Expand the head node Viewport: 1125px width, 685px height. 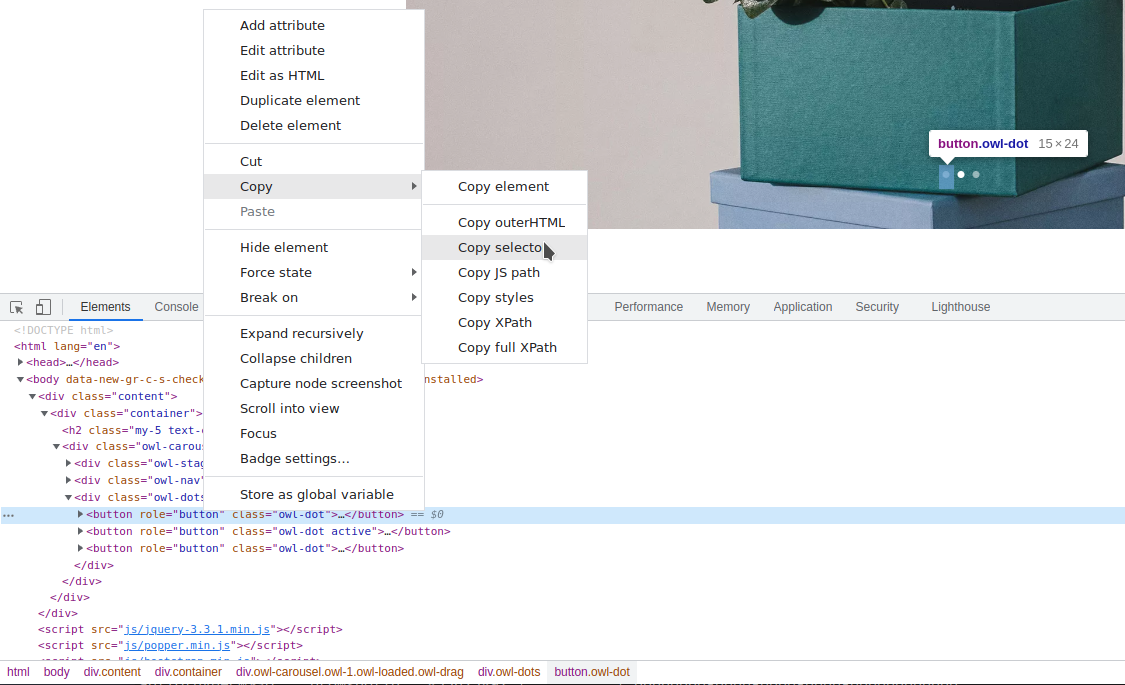[21, 362]
